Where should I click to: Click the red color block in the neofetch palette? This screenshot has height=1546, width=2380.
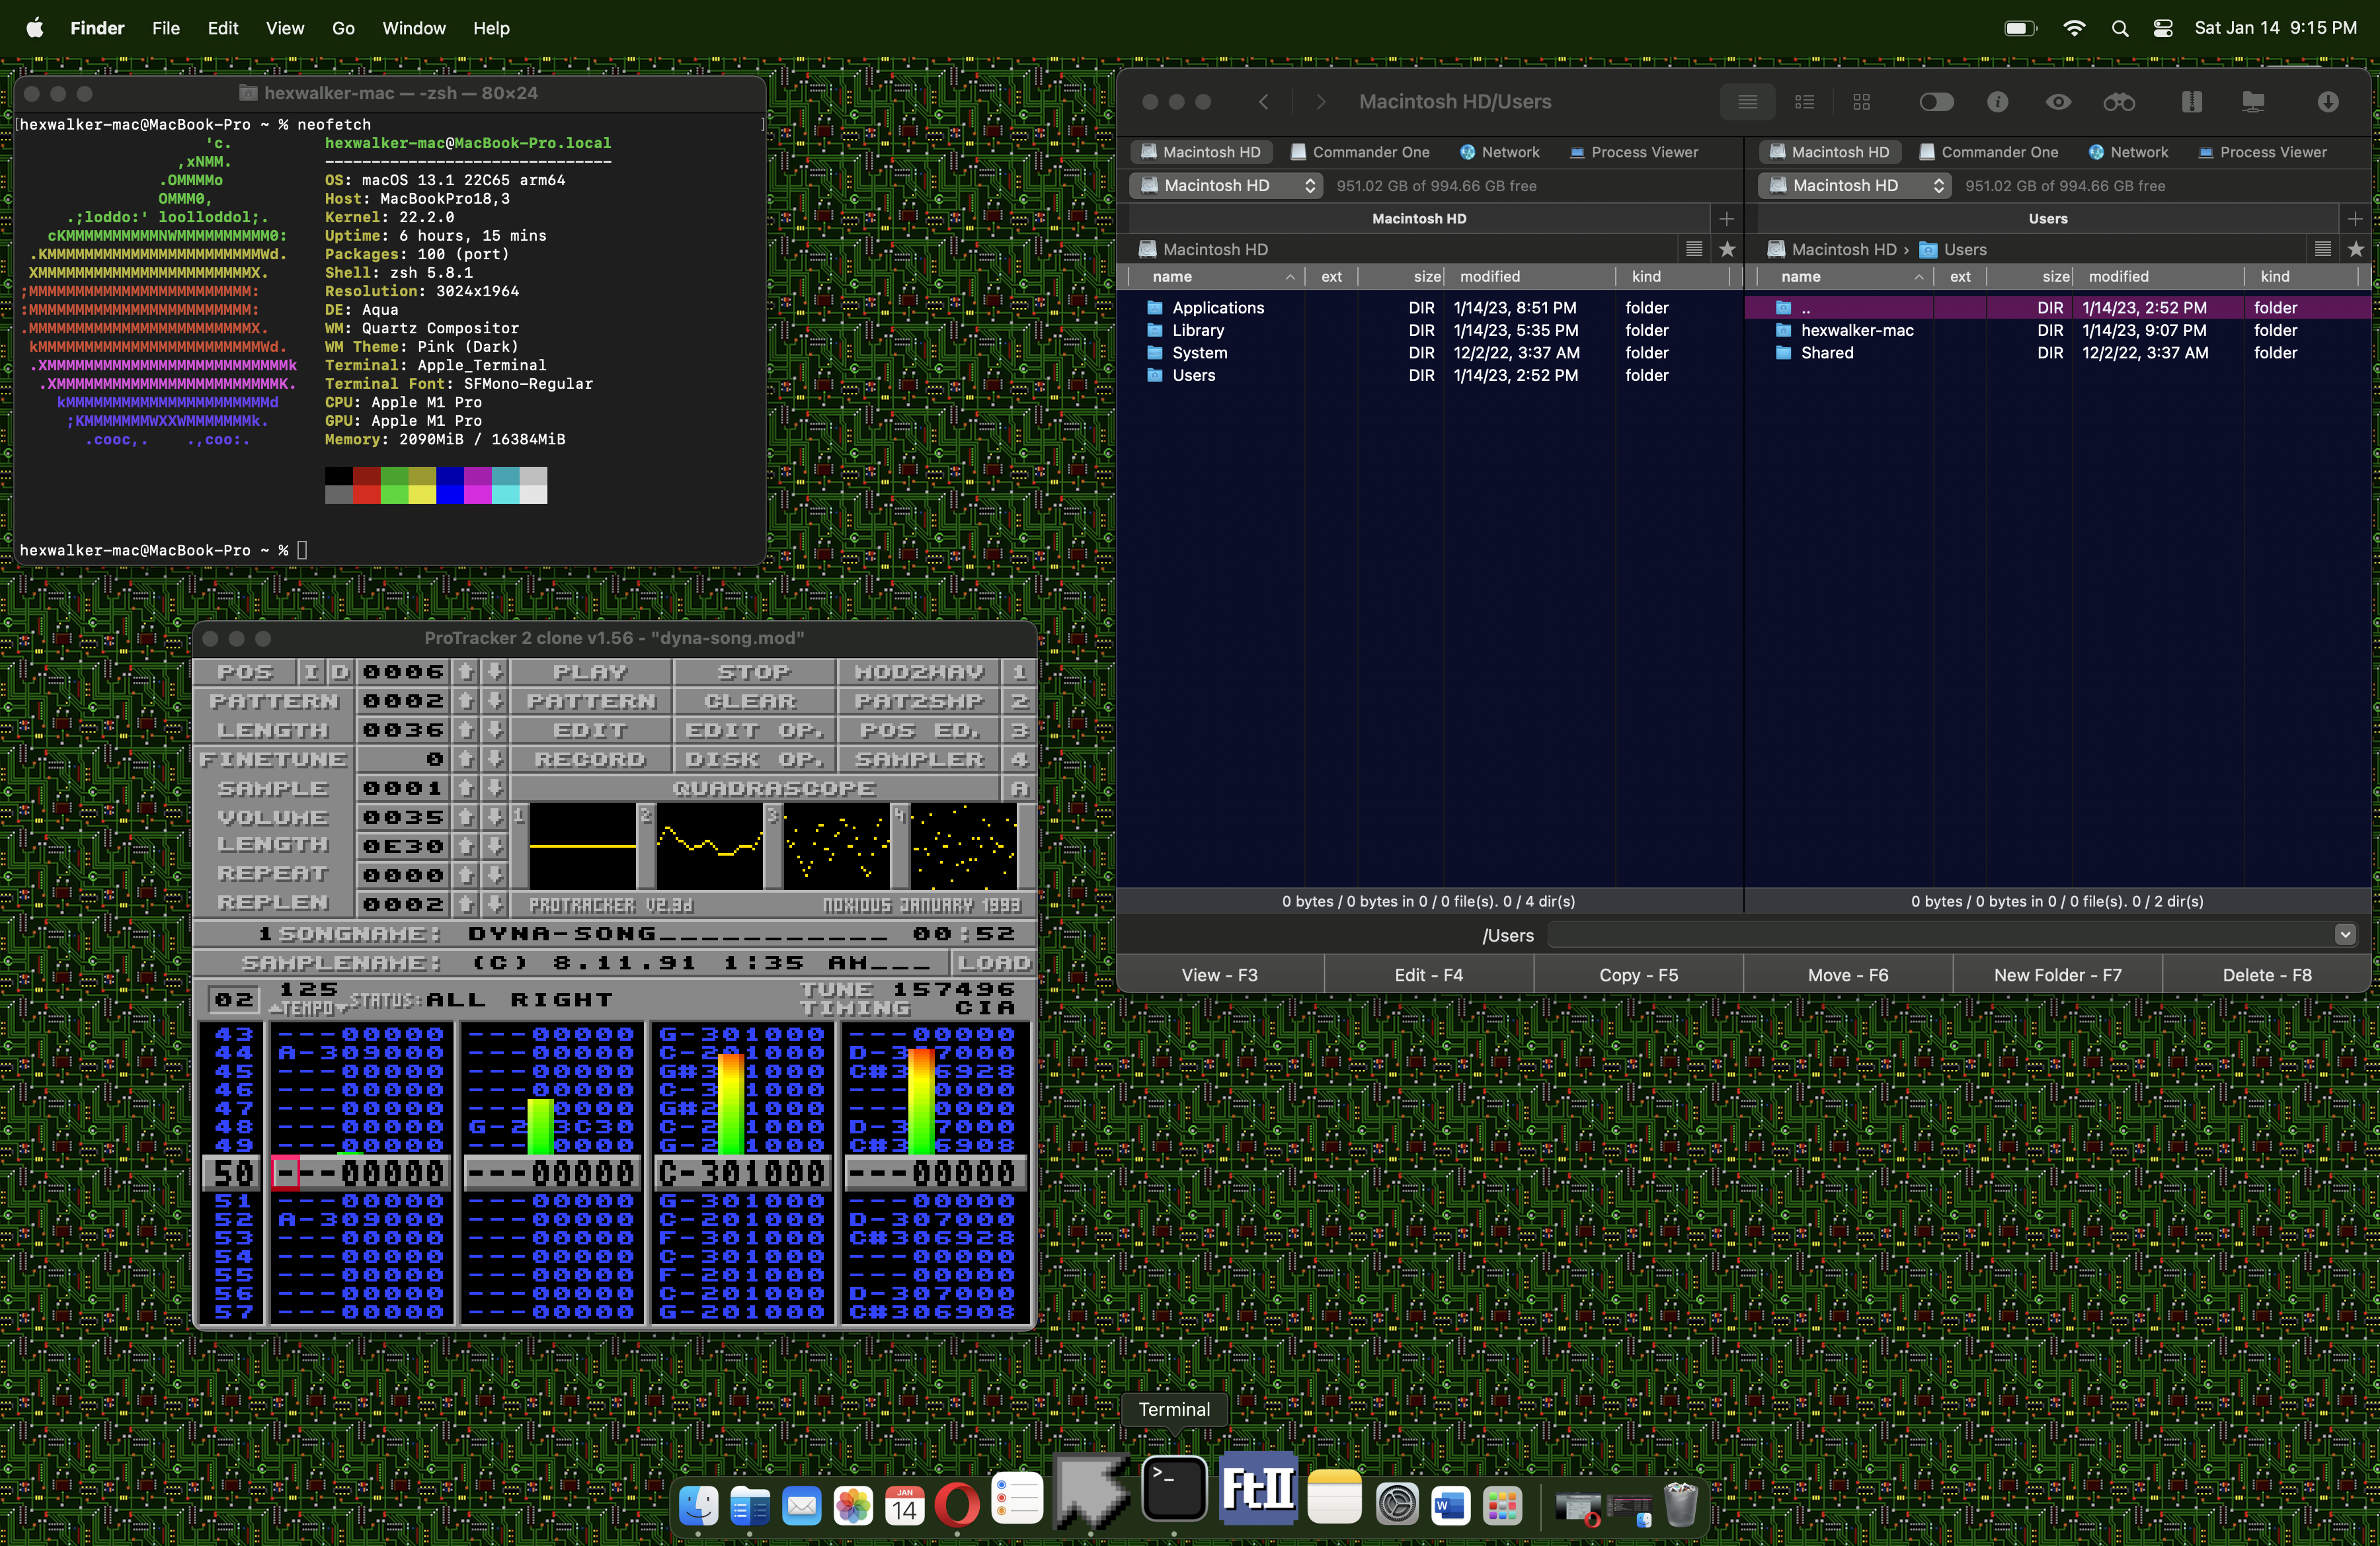click(367, 495)
